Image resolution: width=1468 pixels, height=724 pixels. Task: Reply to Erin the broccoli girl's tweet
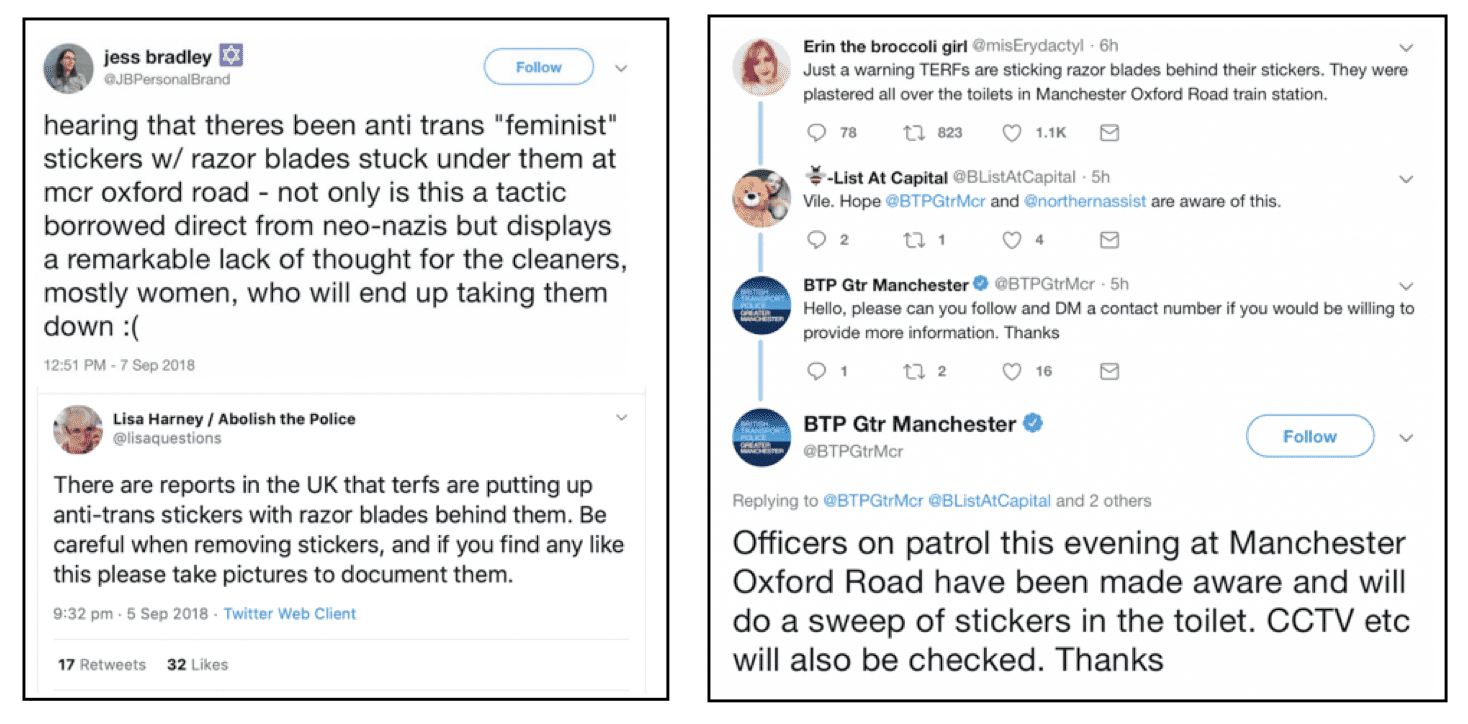click(817, 132)
